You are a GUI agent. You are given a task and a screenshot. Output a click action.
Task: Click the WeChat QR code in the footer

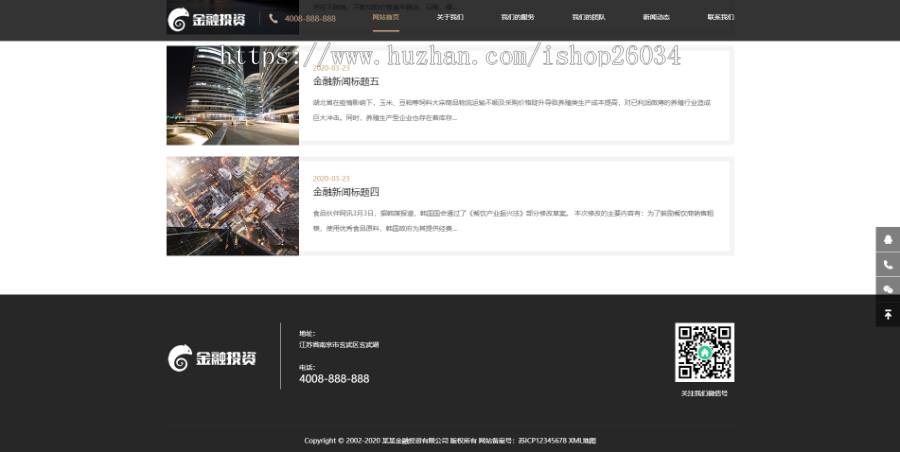tap(704, 352)
